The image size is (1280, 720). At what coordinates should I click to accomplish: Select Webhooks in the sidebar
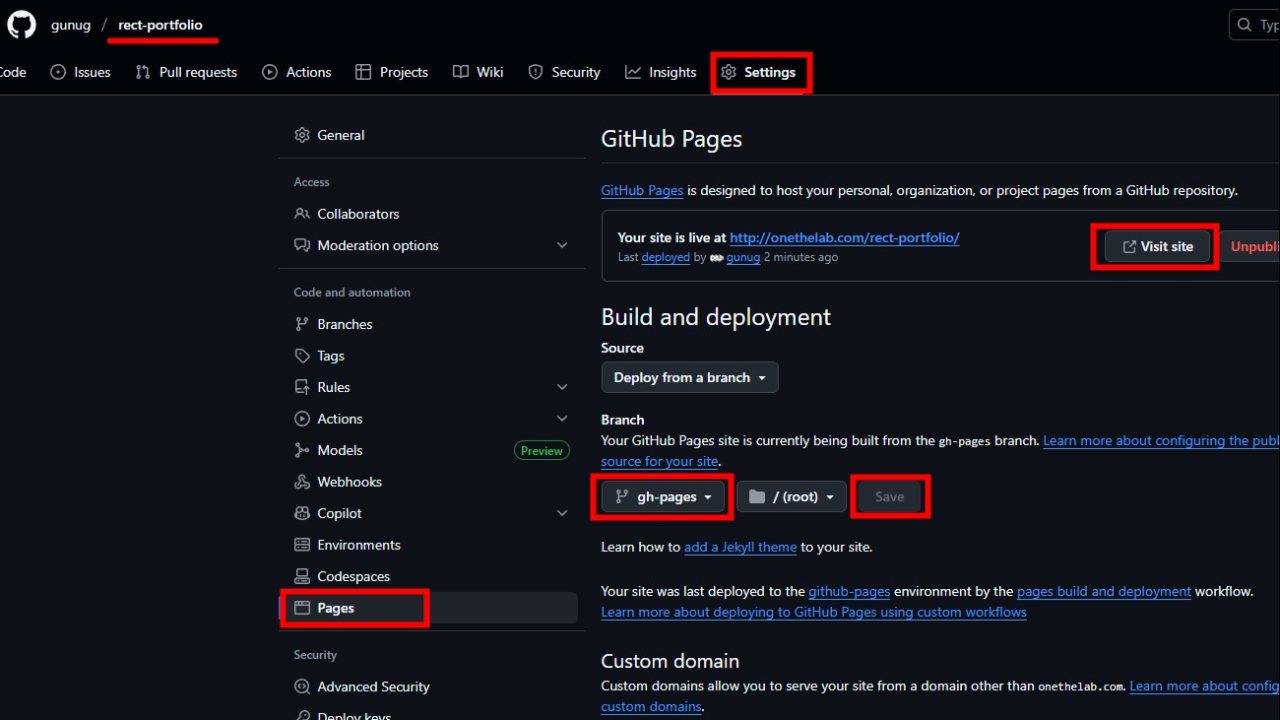[432, 482]
